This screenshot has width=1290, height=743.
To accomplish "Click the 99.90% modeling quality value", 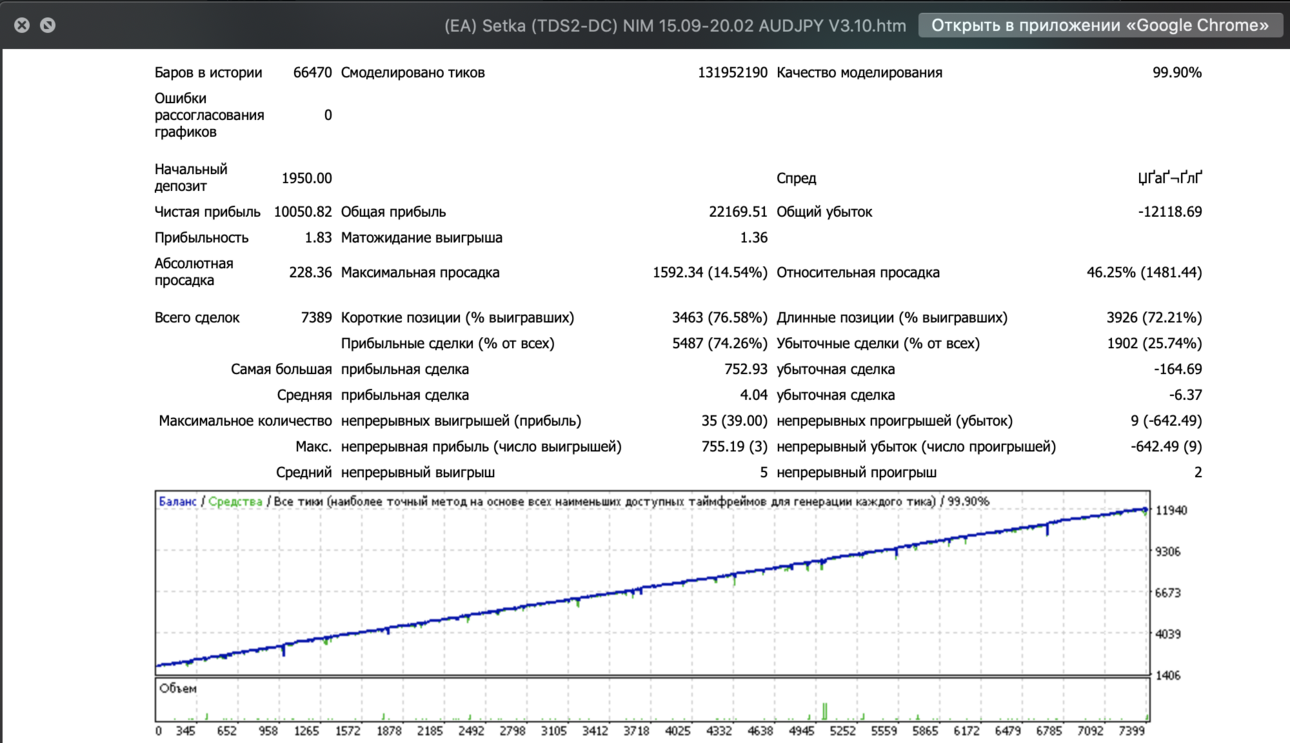I will point(1177,72).
